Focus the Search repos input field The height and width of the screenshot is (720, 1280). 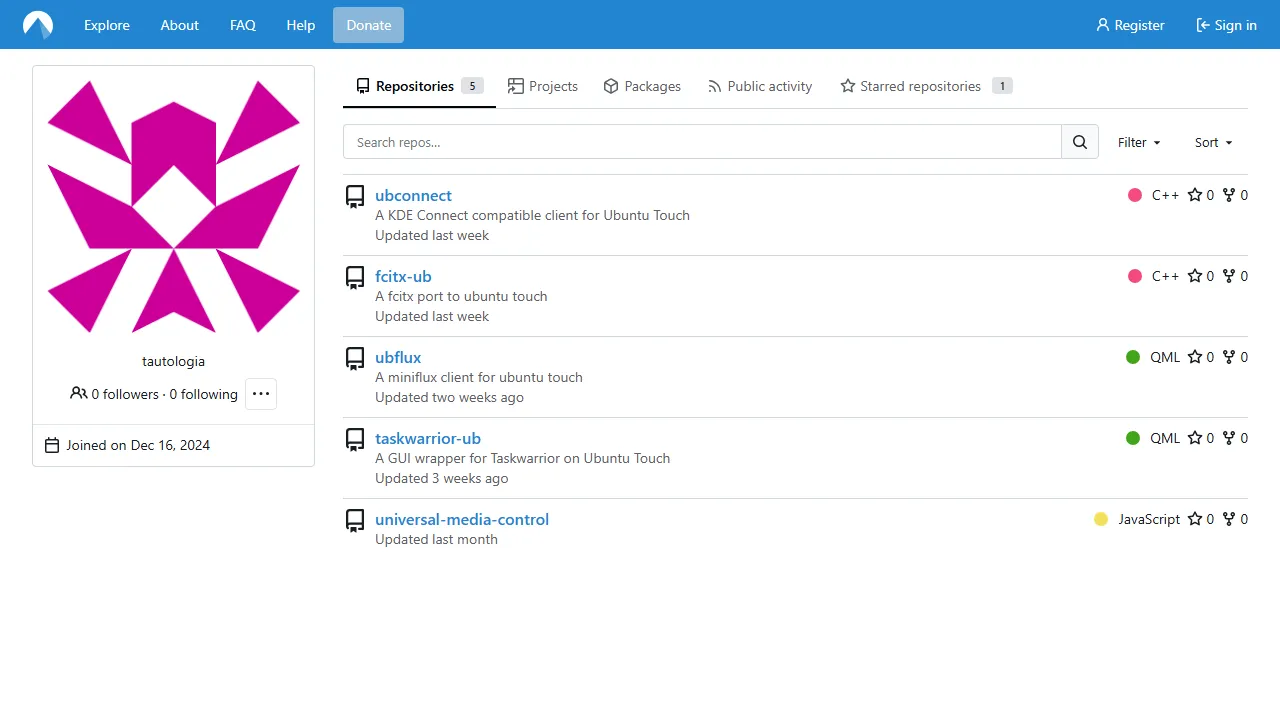[x=702, y=142]
